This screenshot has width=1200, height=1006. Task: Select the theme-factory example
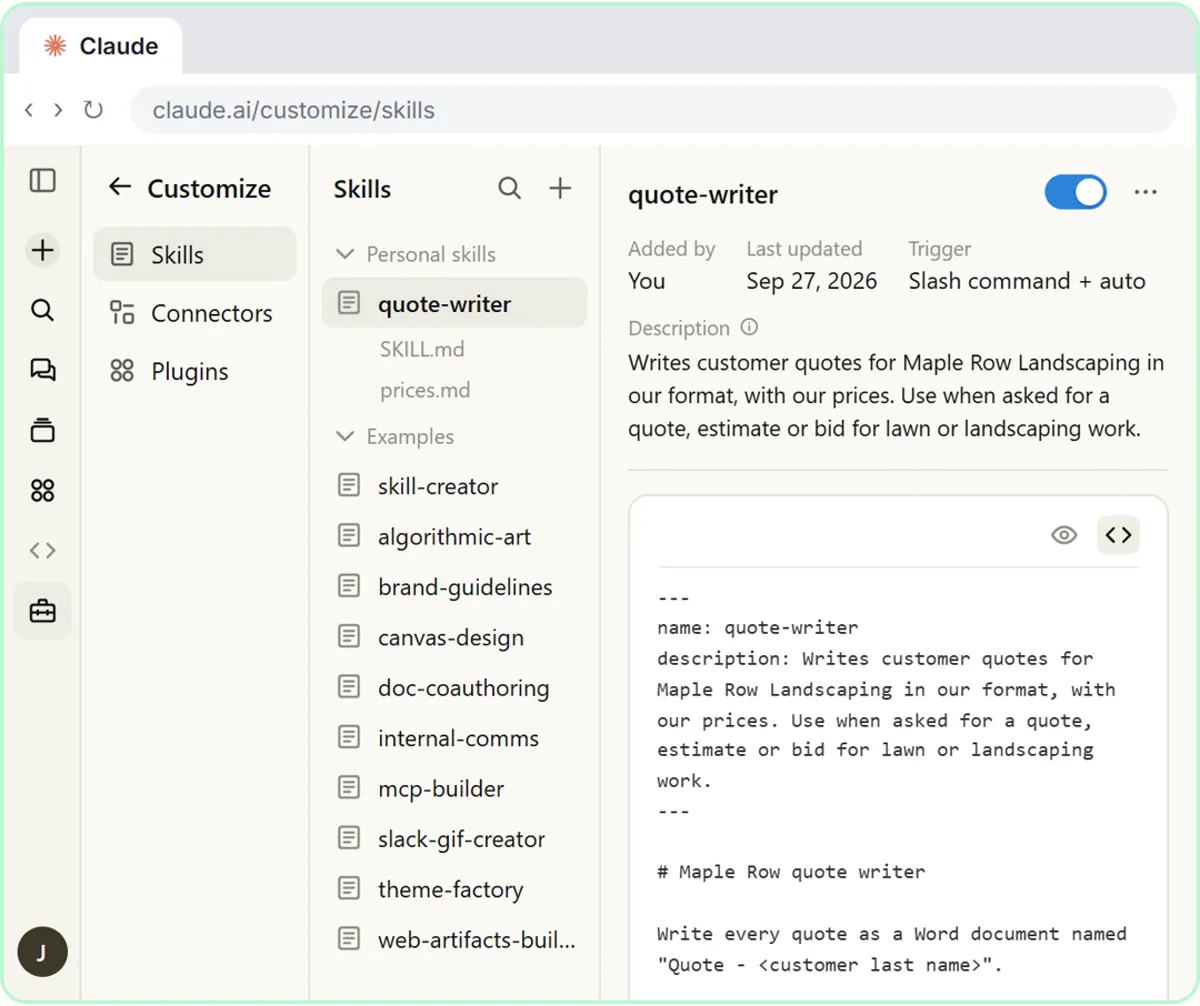coord(454,888)
